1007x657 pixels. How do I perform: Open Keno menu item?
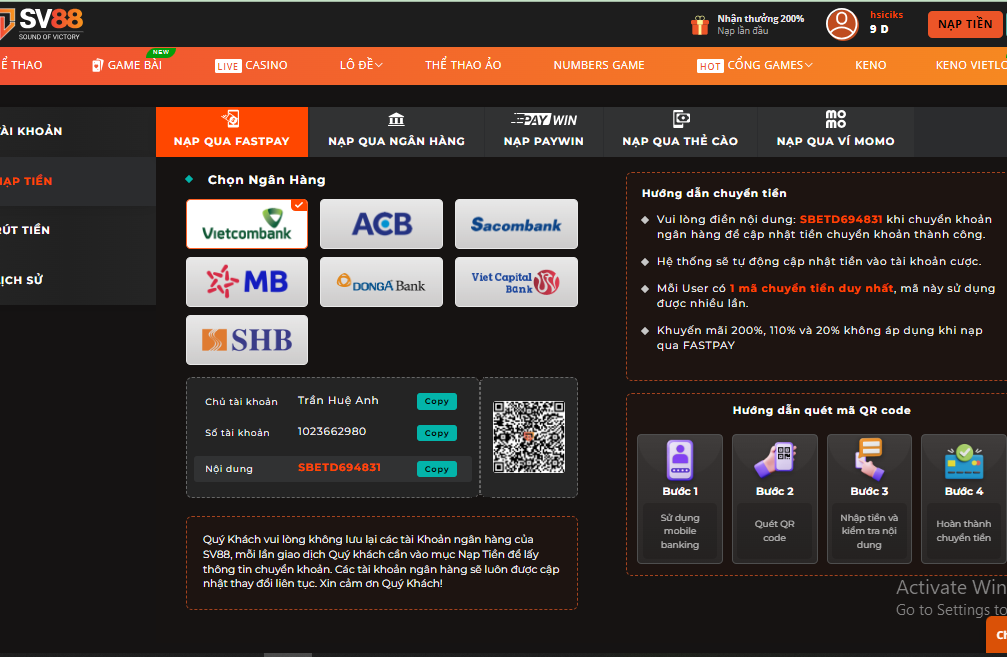[x=870, y=65]
